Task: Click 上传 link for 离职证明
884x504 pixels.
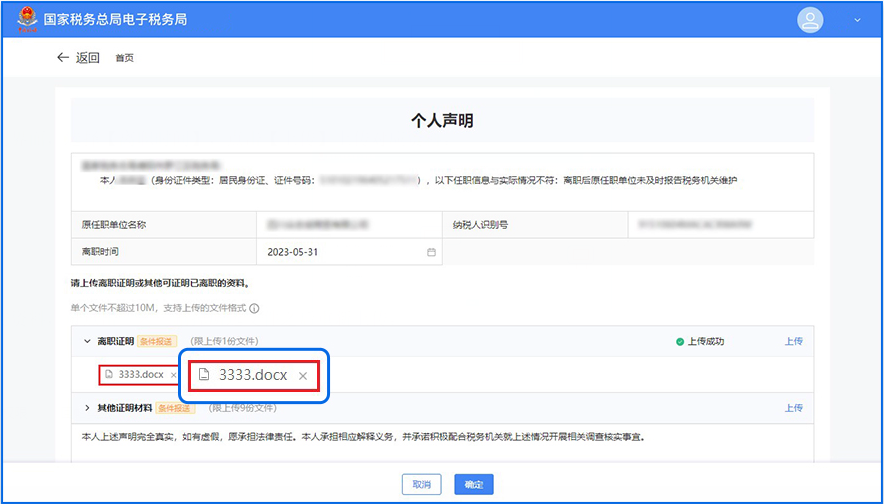Action: (x=793, y=341)
